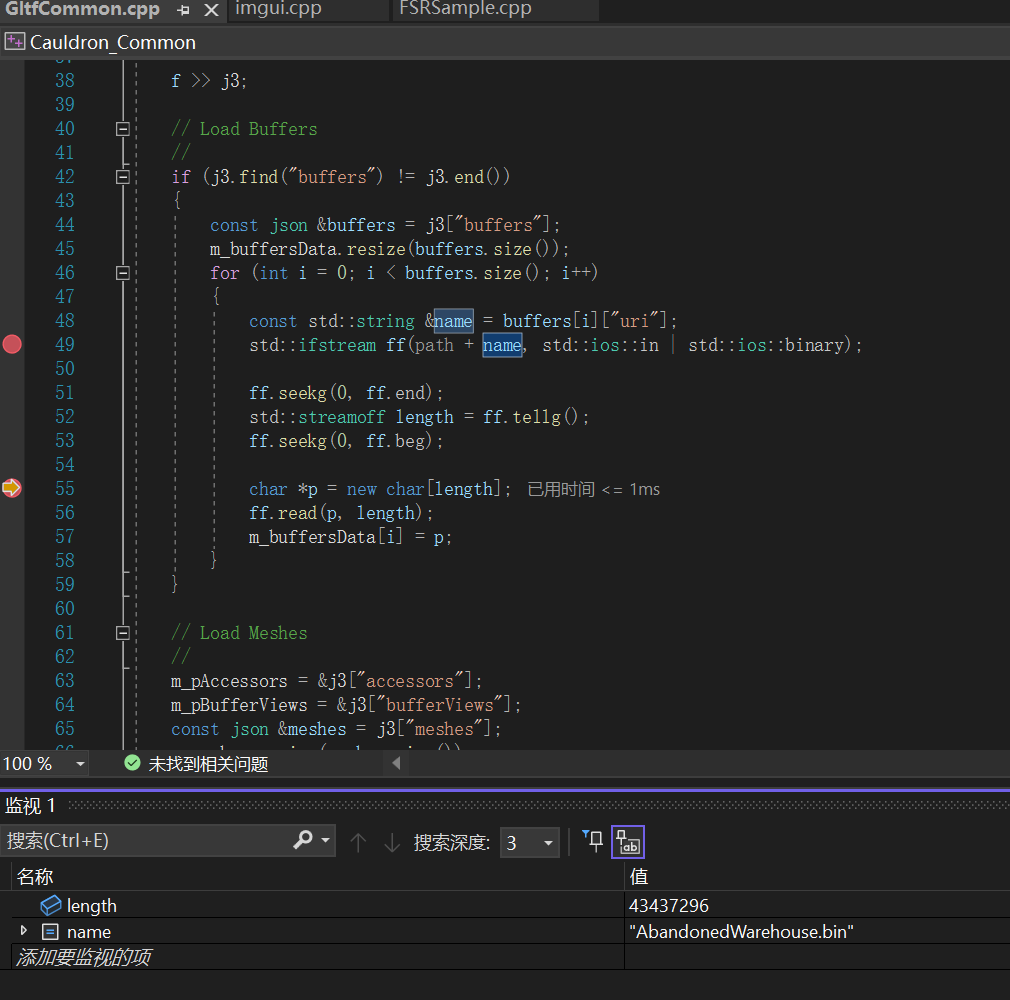Switch to the imgui.cpp tab
Image resolution: width=1010 pixels, height=1000 pixels.
pyautogui.click(x=282, y=10)
